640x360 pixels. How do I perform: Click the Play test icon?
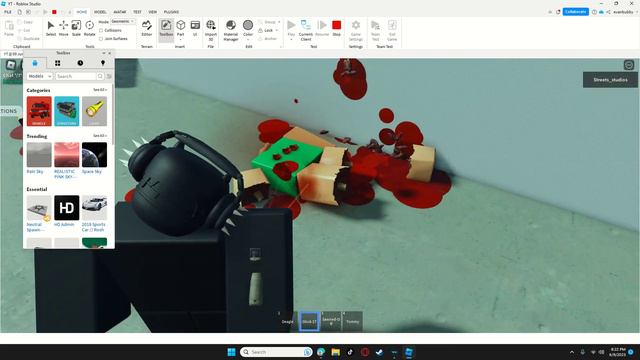point(291,25)
